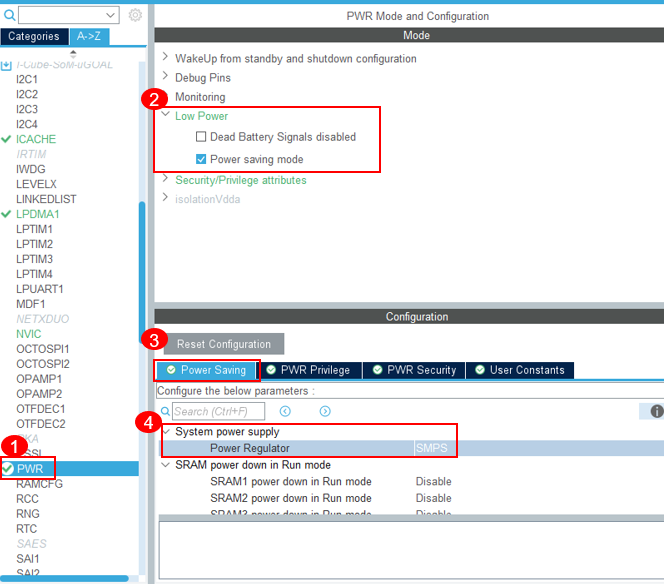Select IWDG in the peripheral list
The image size is (664, 584).
pos(30,169)
